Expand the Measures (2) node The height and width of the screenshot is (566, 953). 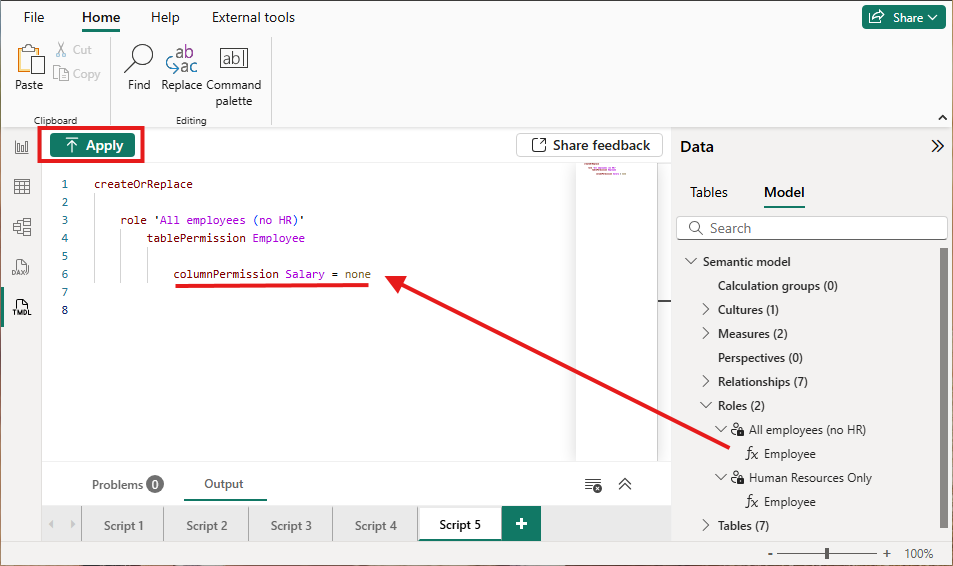pos(706,333)
